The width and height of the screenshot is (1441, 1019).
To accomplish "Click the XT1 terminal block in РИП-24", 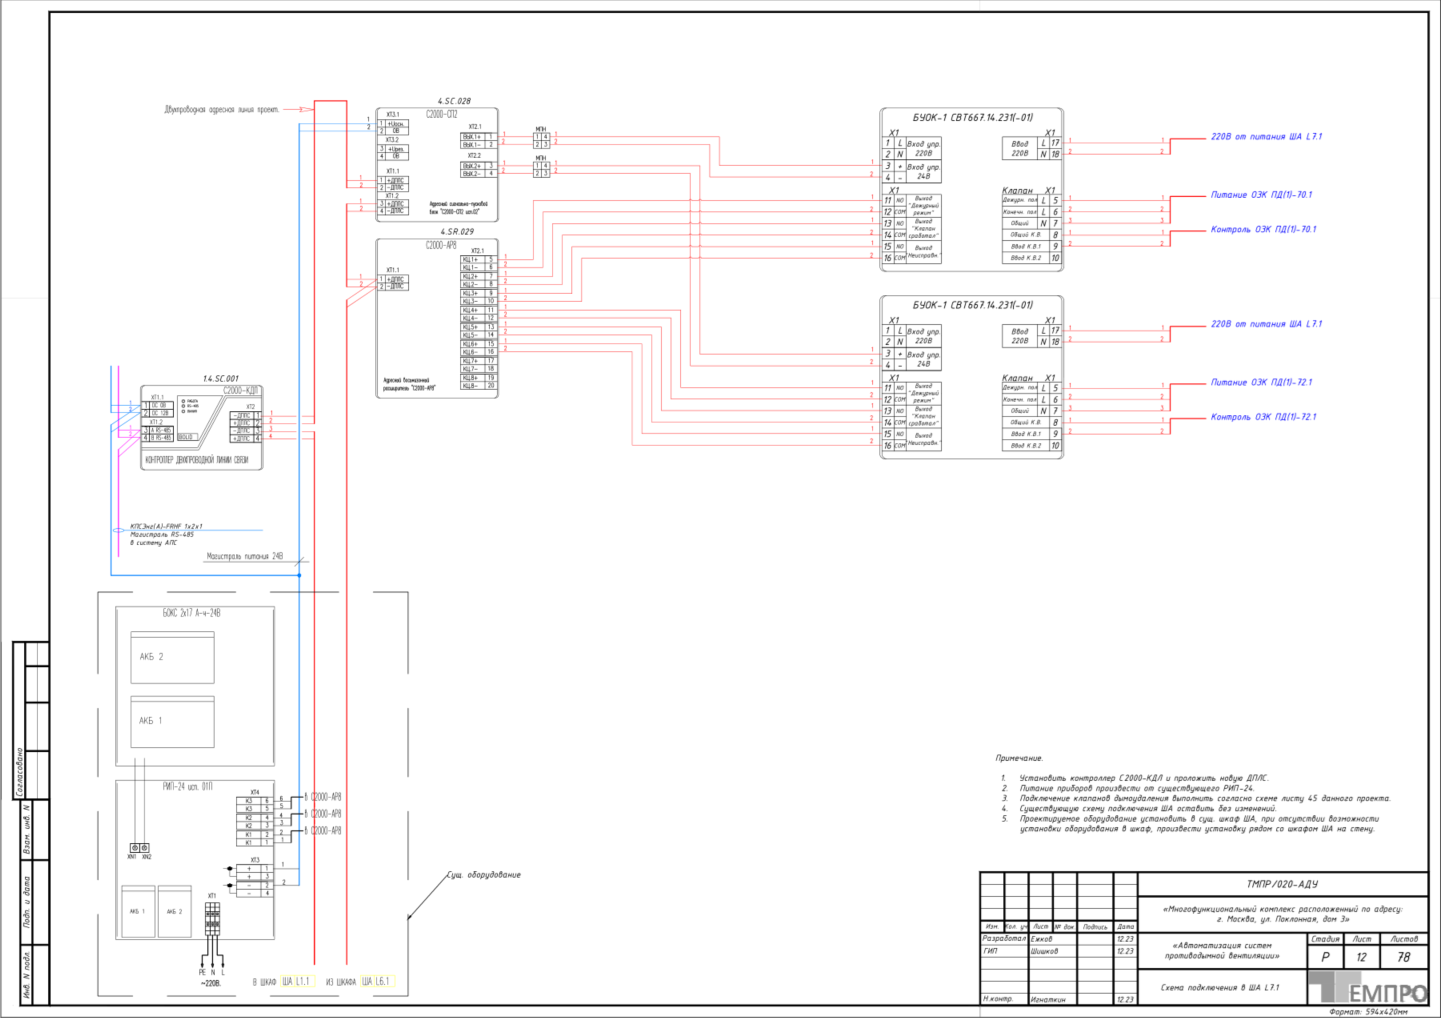I will [212, 918].
